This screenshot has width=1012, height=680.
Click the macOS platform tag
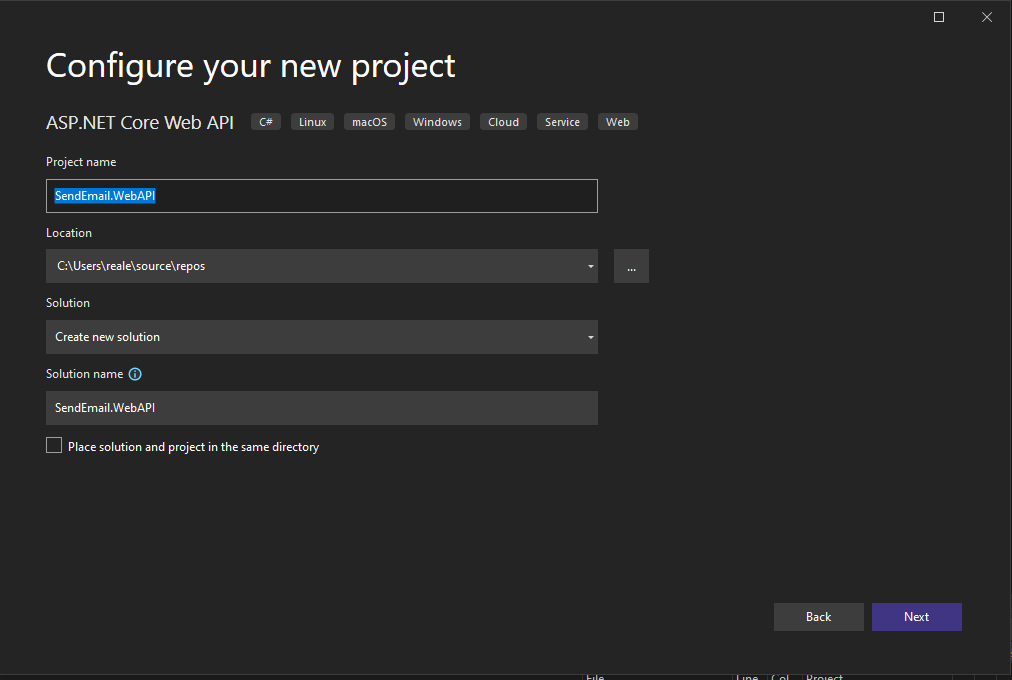(x=369, y=122)
